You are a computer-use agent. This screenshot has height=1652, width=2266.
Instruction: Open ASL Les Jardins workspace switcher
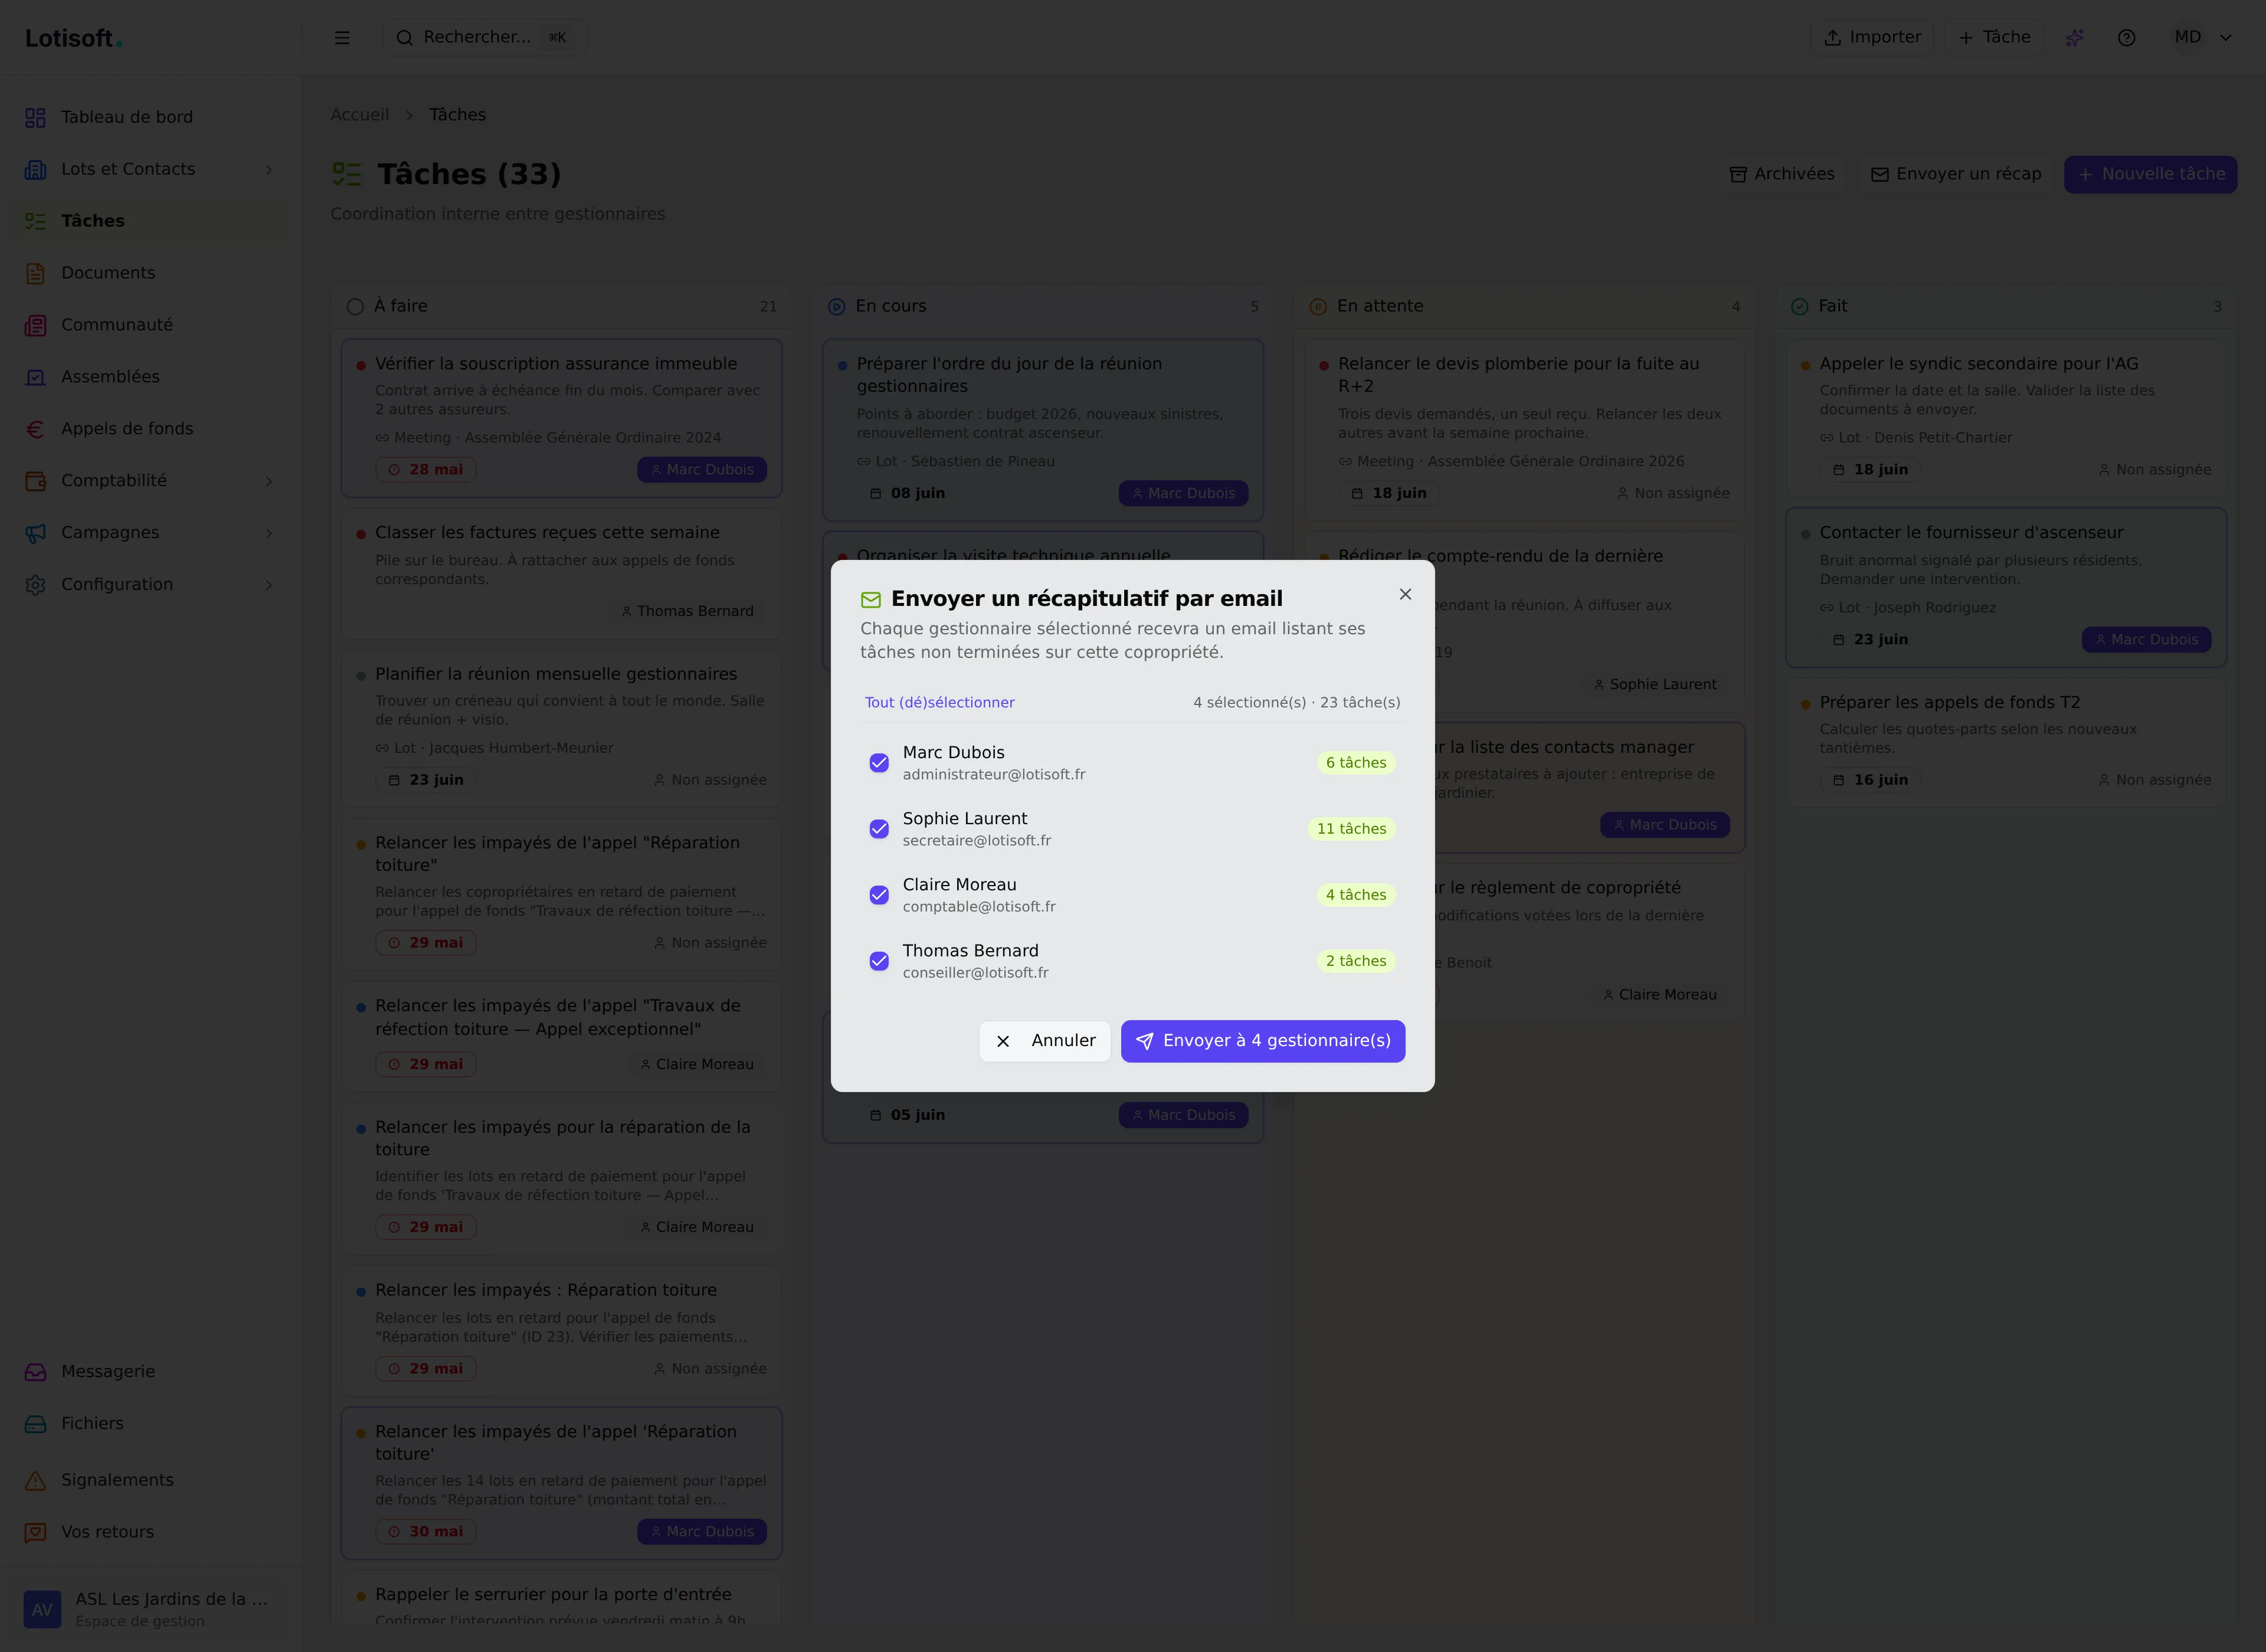coord(150,1609)
